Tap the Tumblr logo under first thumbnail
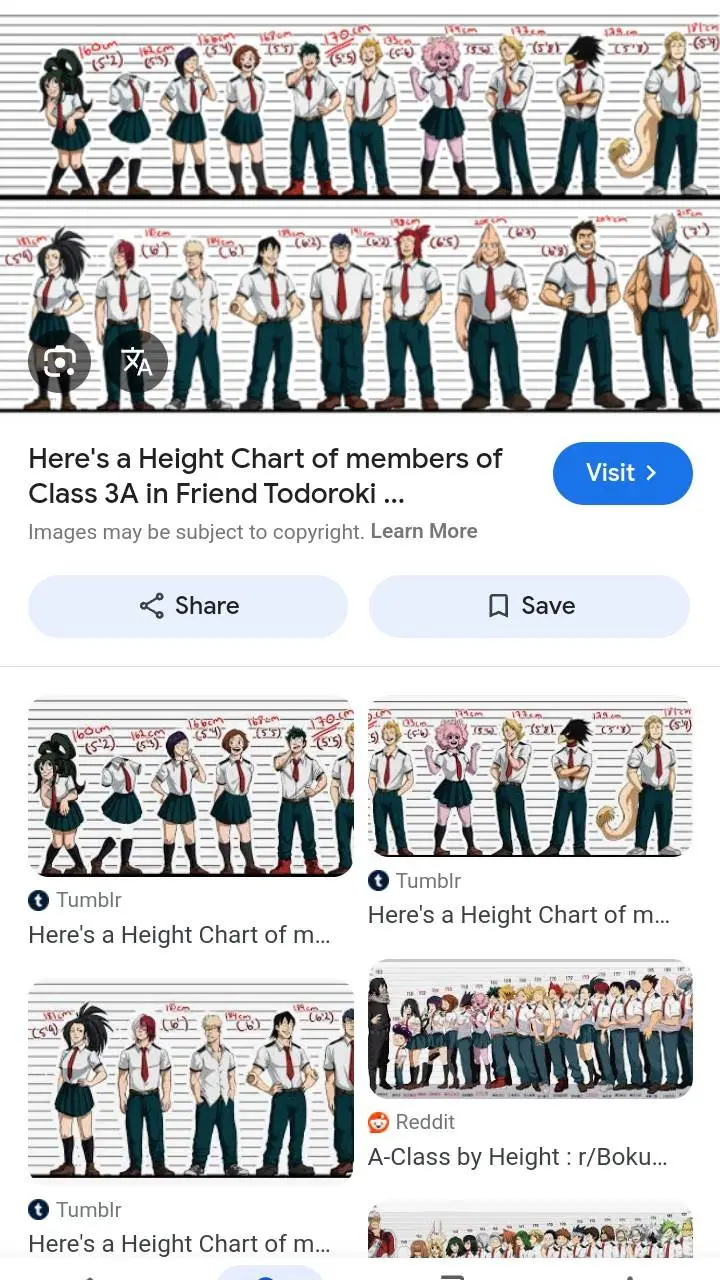This screenshot has width=720, height=1280. [38, 900]
